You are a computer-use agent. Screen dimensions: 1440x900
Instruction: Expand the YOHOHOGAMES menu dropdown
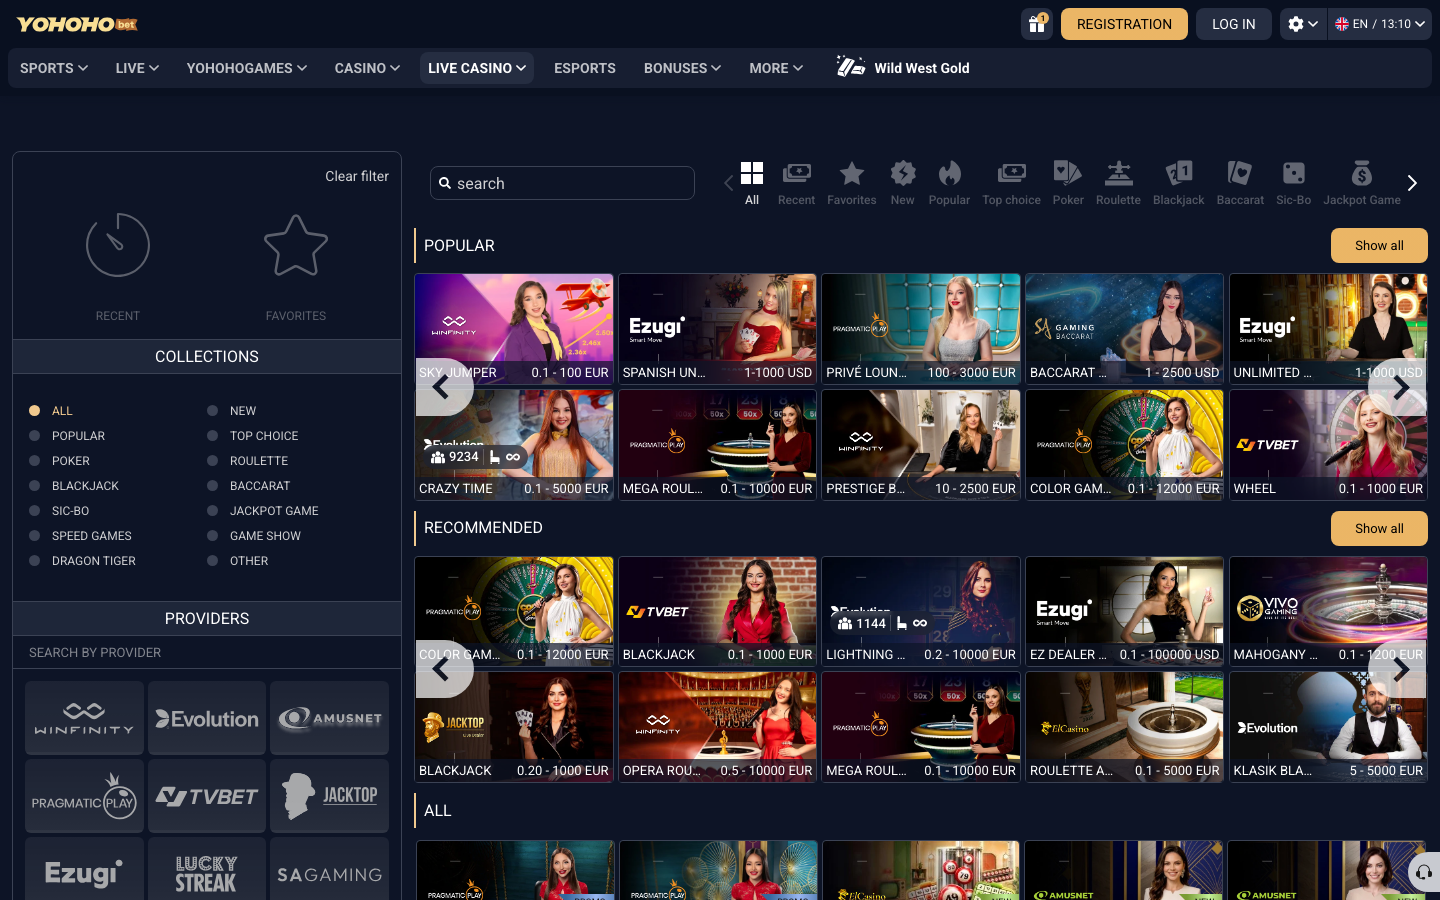coord(246,68)
